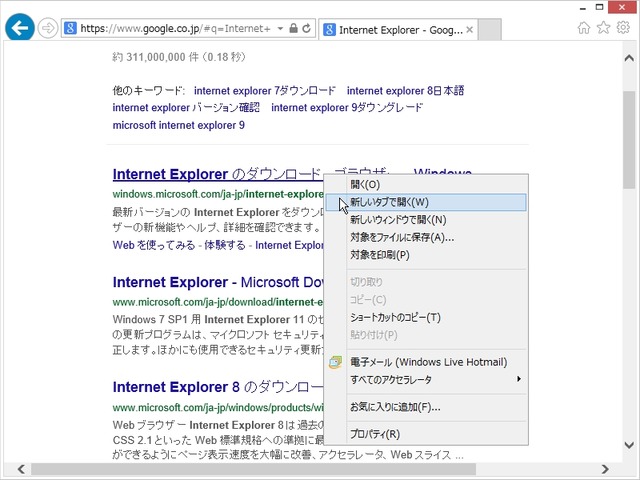
Task: Minimize the browser window
Action: 583,8
